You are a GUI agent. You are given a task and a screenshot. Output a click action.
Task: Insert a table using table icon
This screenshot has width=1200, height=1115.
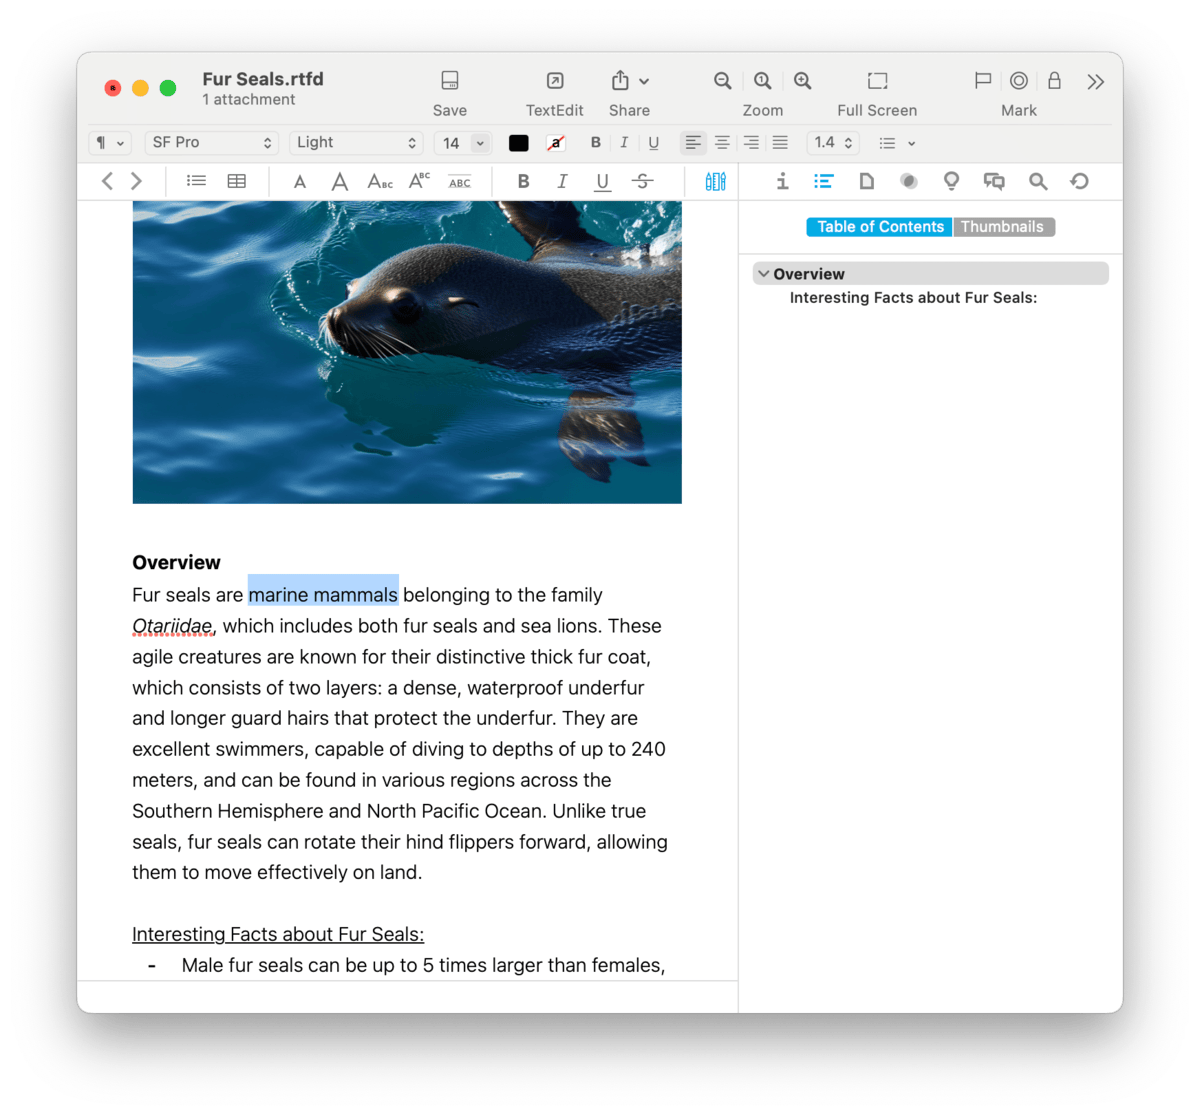coord(236,181)
